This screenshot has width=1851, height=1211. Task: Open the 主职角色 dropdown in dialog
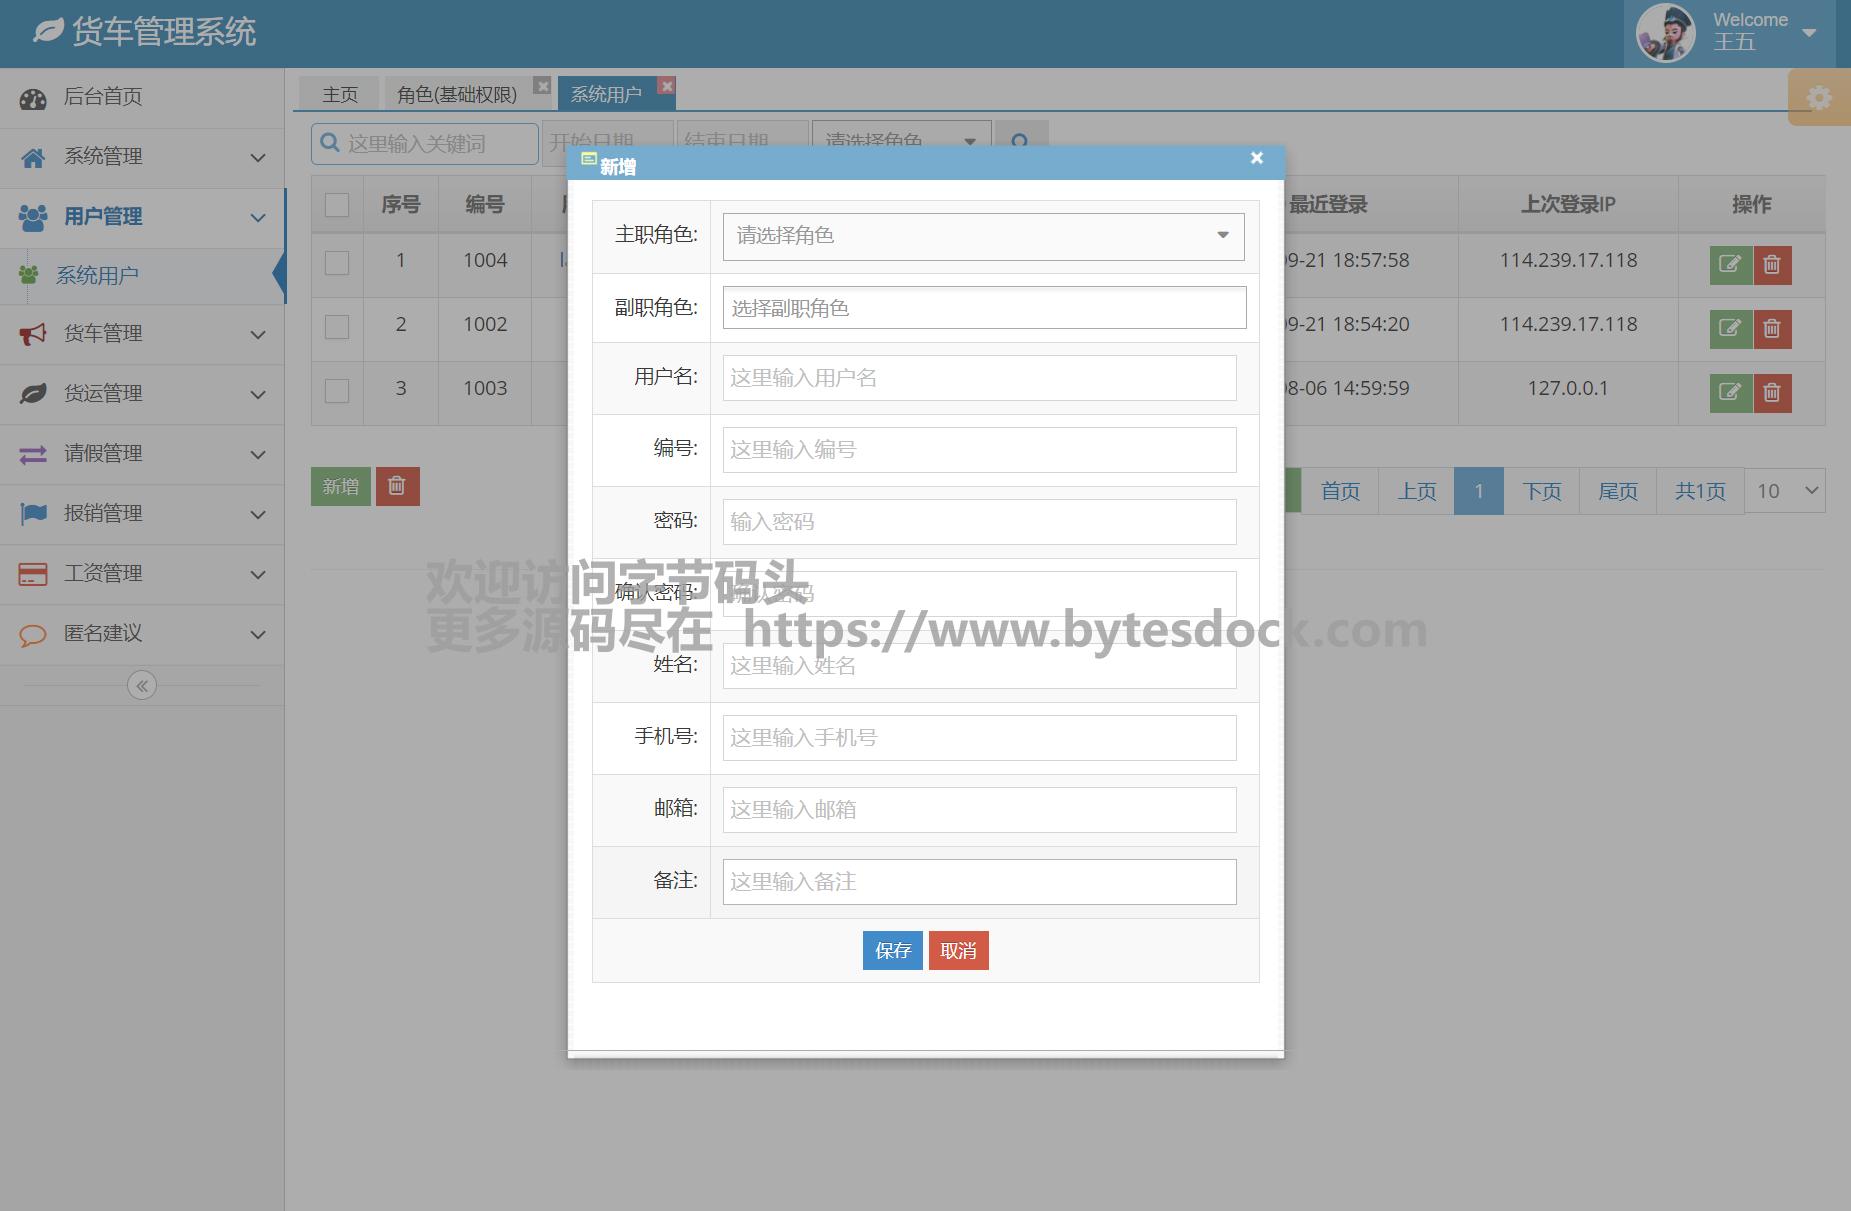point(983,236)
